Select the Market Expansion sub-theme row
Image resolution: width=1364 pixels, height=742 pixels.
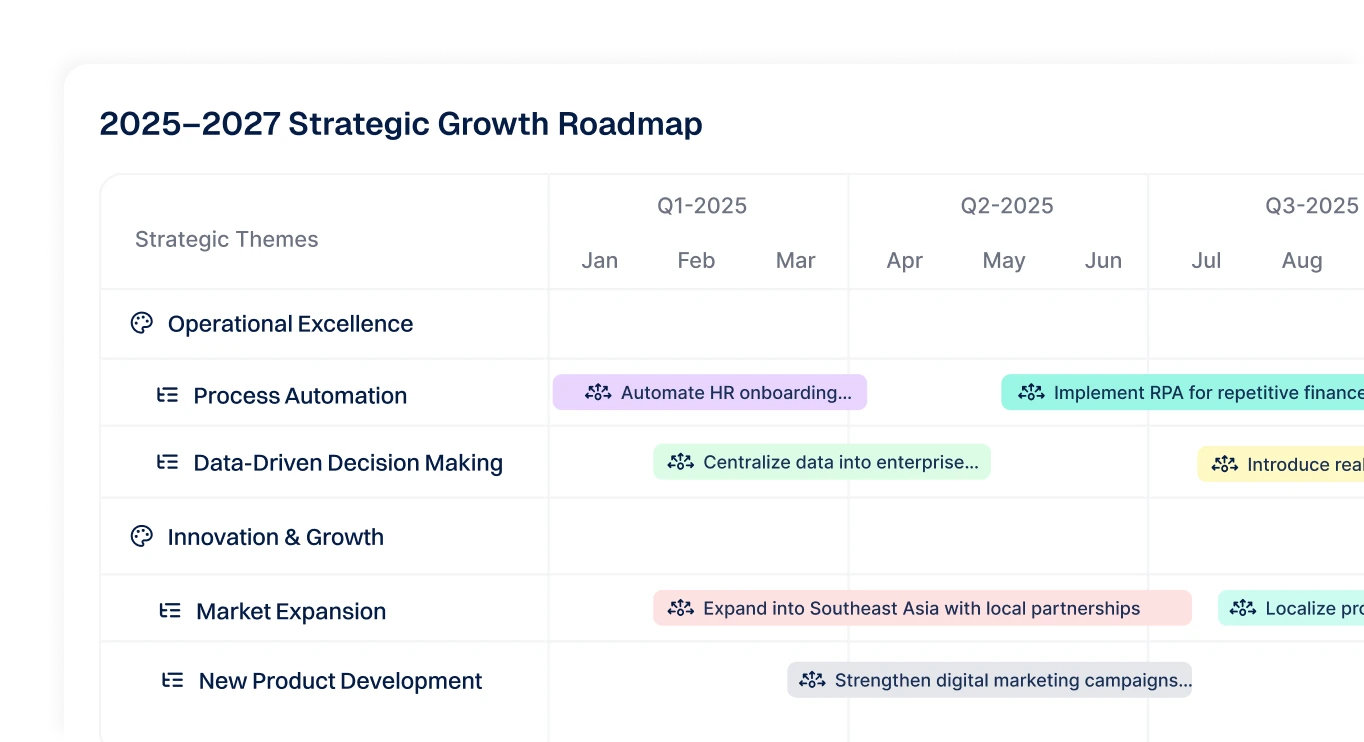(x=291, y=611)
